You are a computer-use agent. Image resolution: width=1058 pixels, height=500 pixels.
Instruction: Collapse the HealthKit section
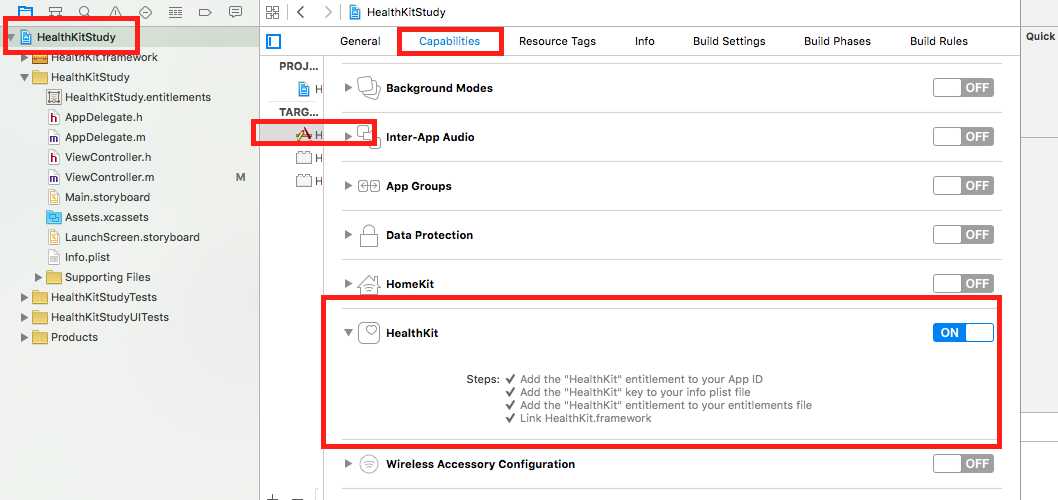pyautogui.click(x=348, y=333)
